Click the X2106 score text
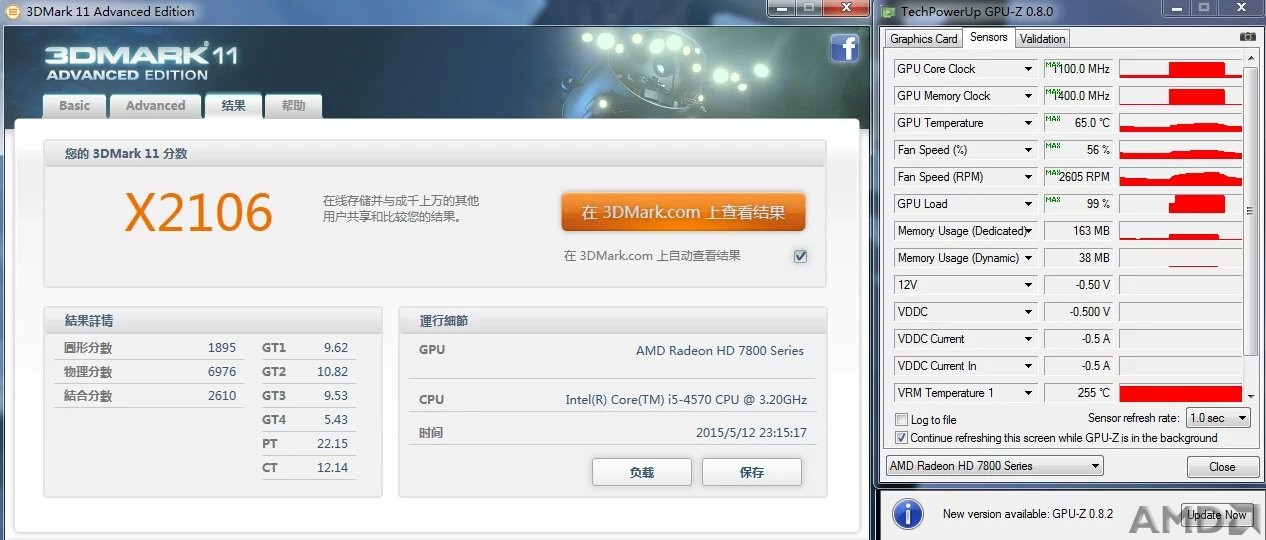 tap(198, 212)
